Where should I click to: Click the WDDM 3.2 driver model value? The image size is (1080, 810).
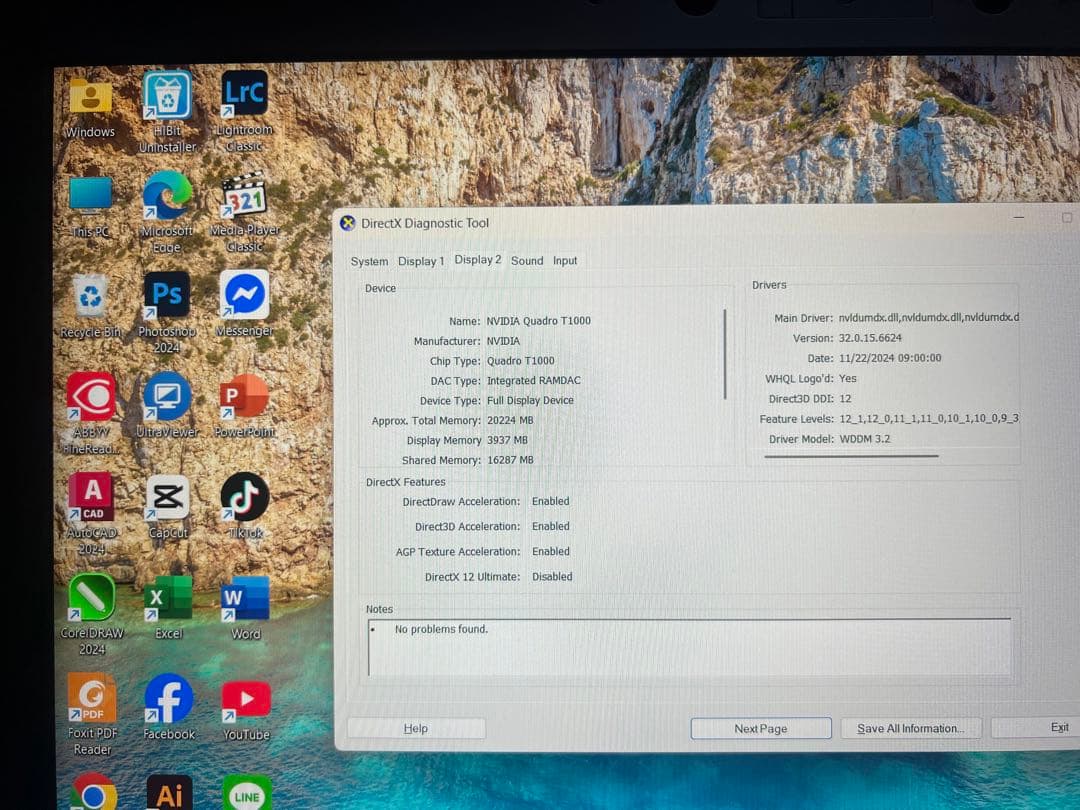coord(865,439)
